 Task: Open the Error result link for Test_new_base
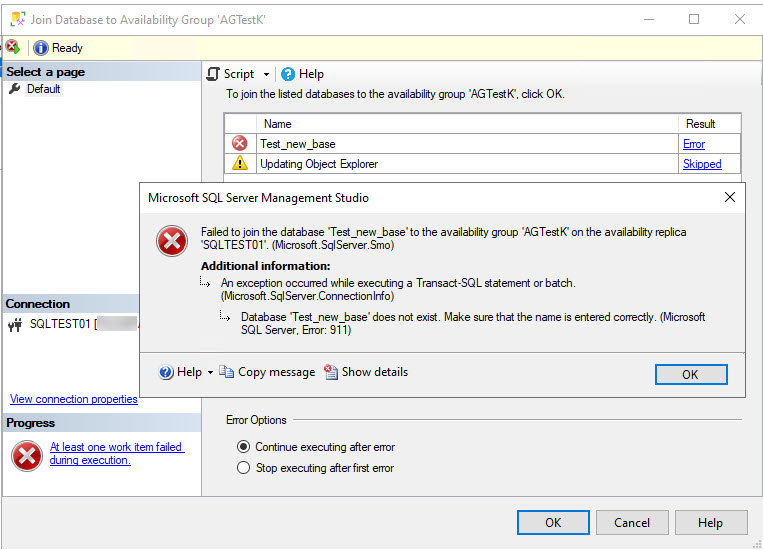pos(694,144)
